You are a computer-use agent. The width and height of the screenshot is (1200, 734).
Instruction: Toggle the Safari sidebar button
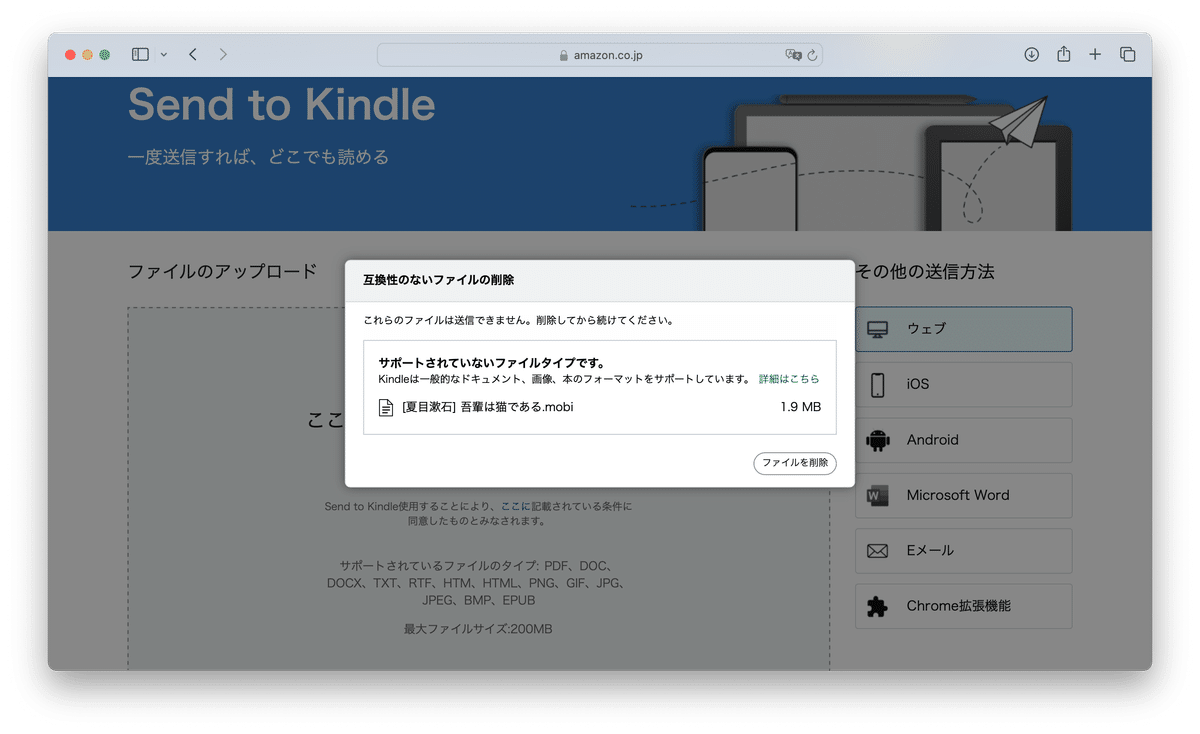point(140,55)
